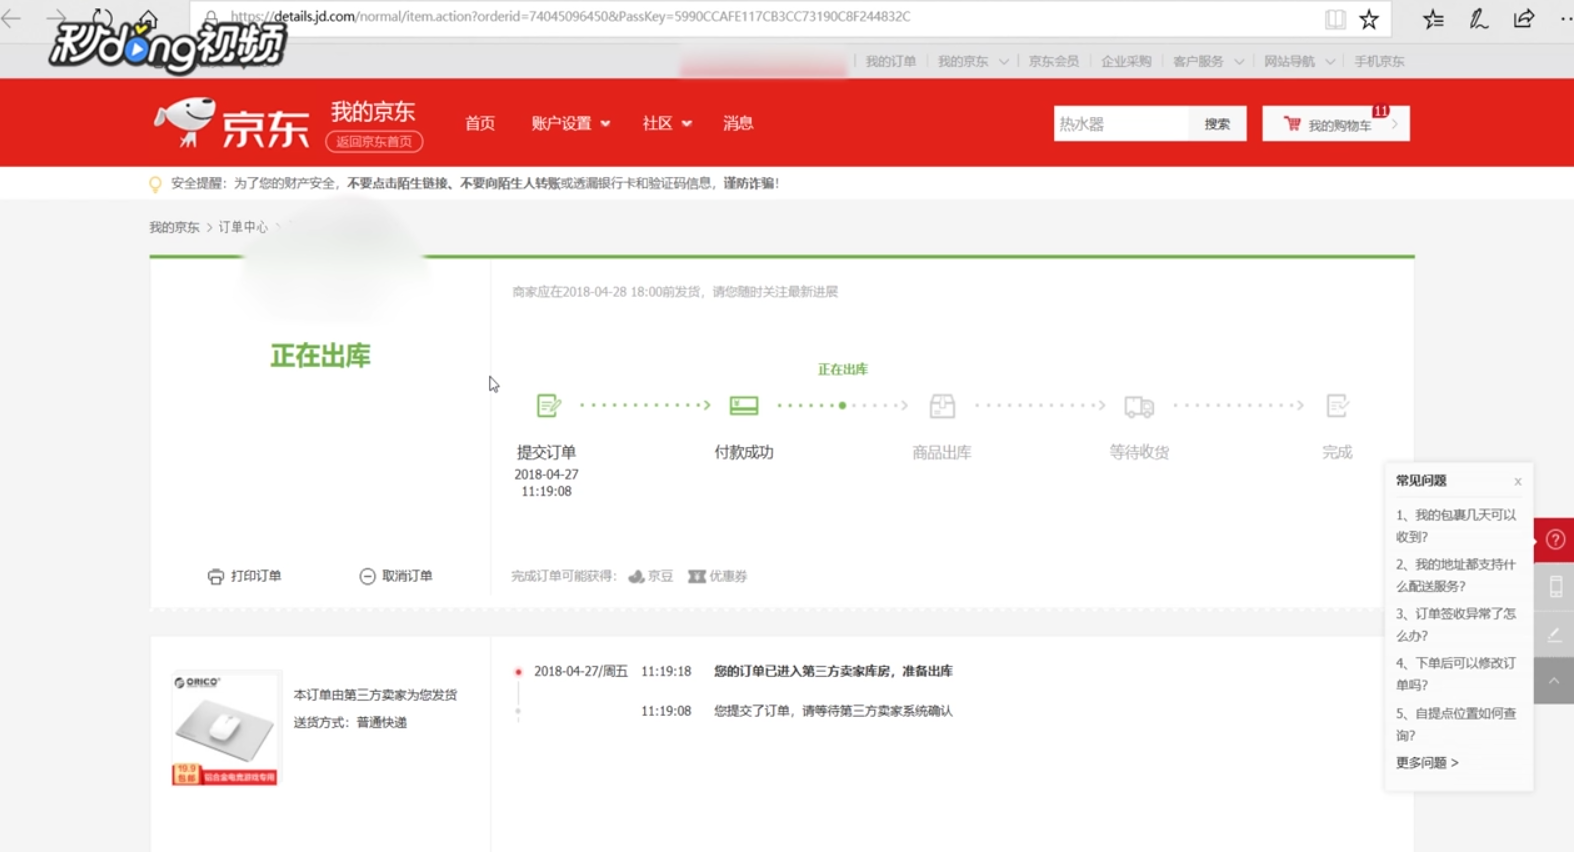This screenshot has height=852, width=1574.
Task: Open the favorites hub icon
Action: [1433, 18]
